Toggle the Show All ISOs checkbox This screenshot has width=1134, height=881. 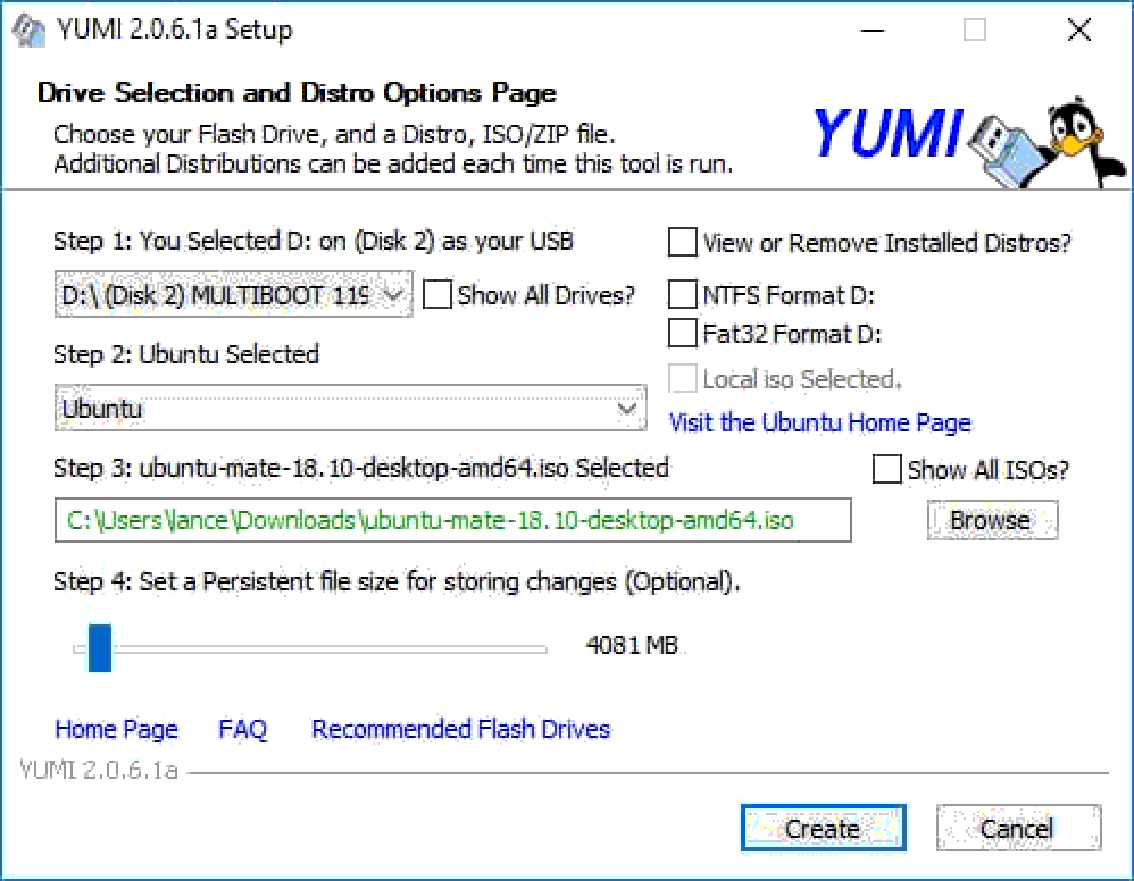887,469
